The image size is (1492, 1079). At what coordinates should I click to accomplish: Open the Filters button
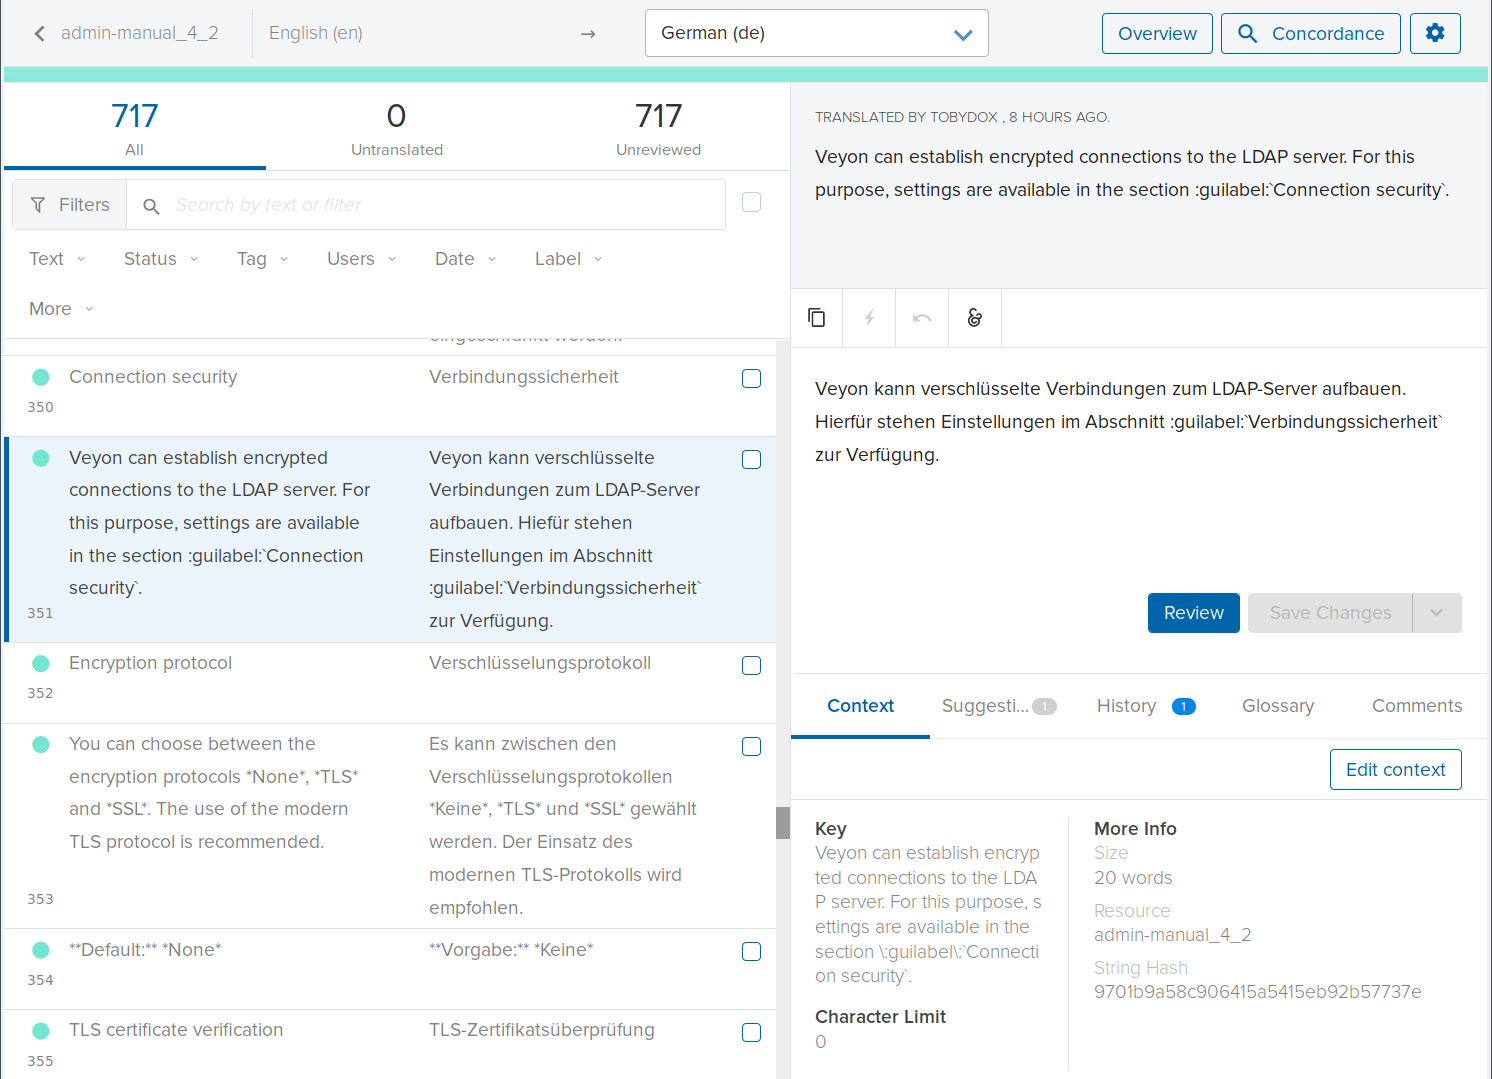(x=70, y=205)
